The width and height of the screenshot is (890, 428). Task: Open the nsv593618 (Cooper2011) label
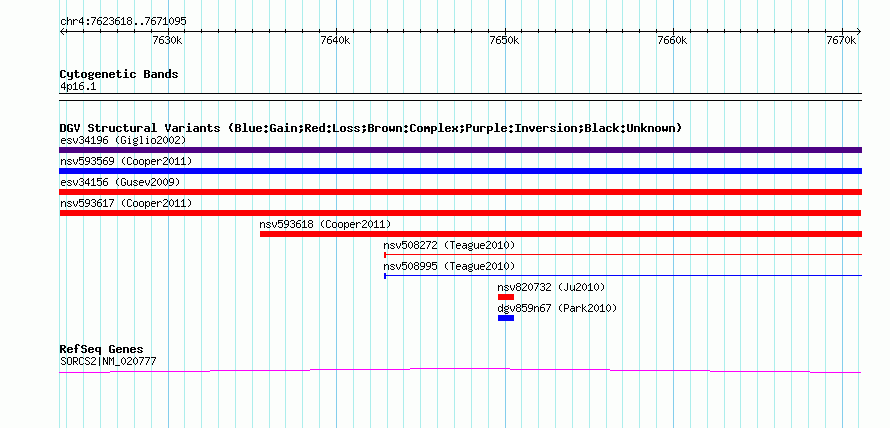325,224
